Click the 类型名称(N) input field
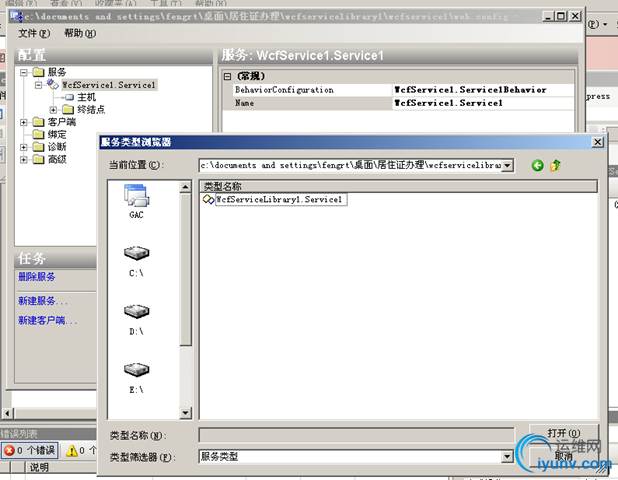The width and height of the screenshot is (618, 480). [357, 435]
